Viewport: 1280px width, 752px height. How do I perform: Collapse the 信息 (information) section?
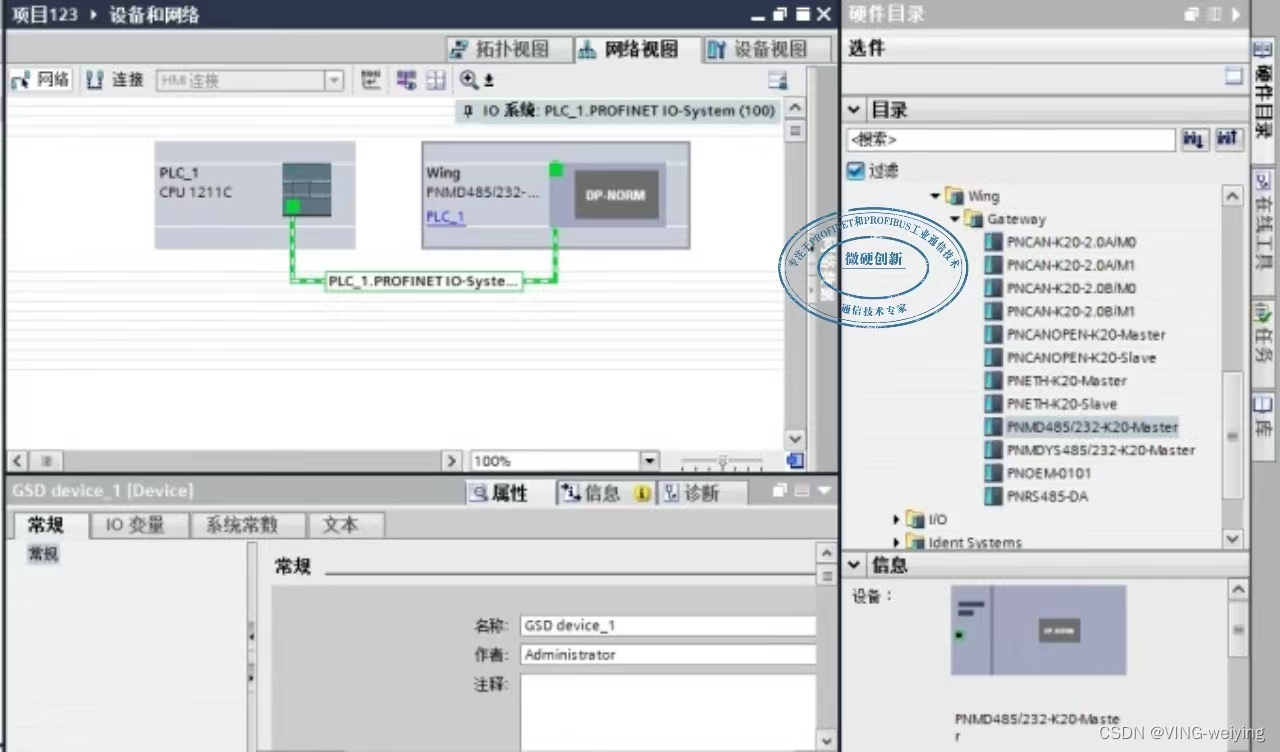(855, 565)
